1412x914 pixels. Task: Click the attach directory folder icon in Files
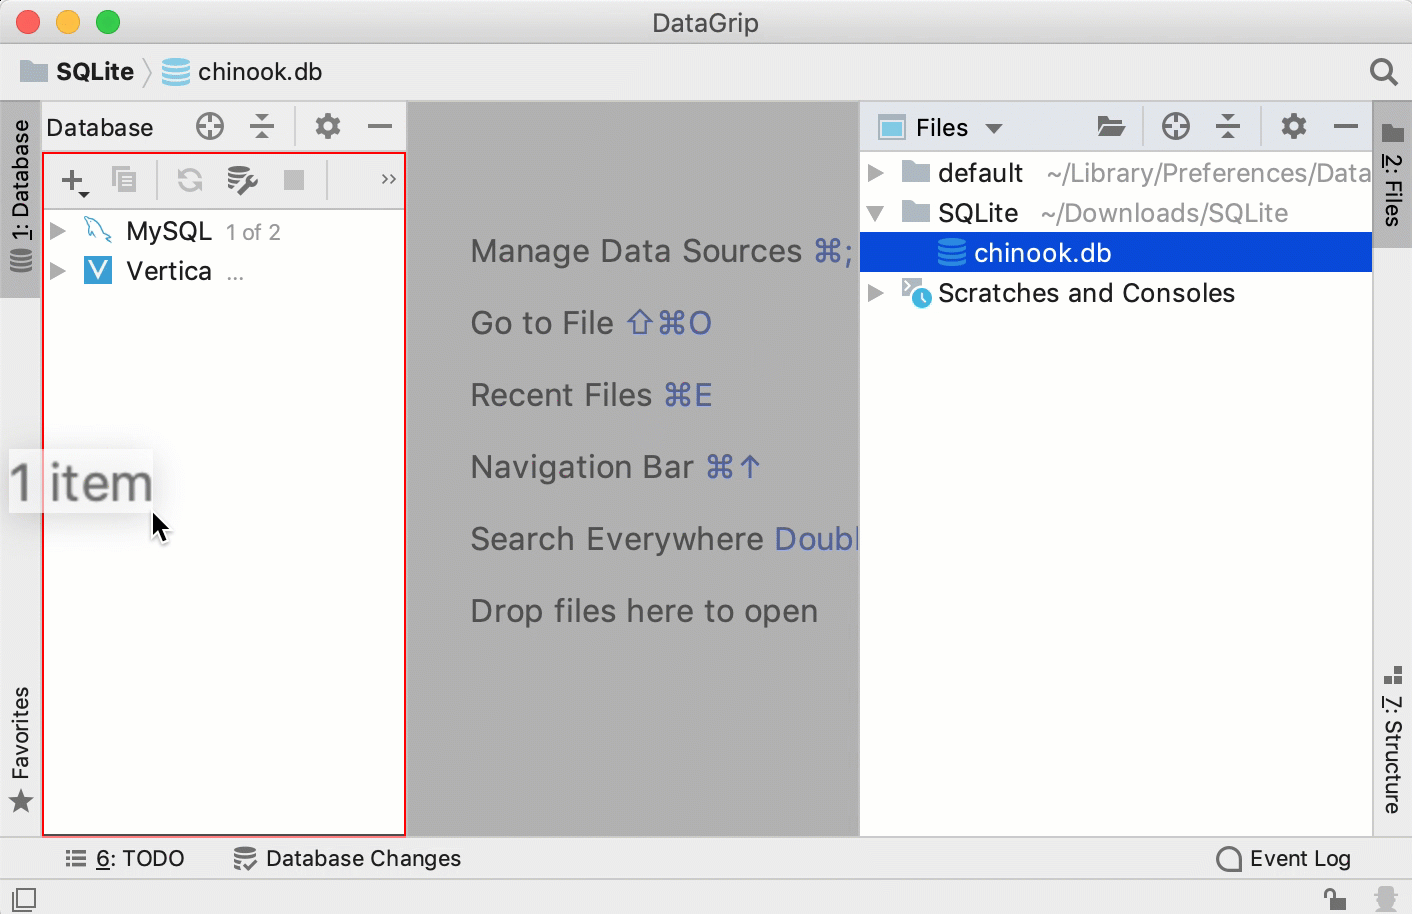(1111, 127)
